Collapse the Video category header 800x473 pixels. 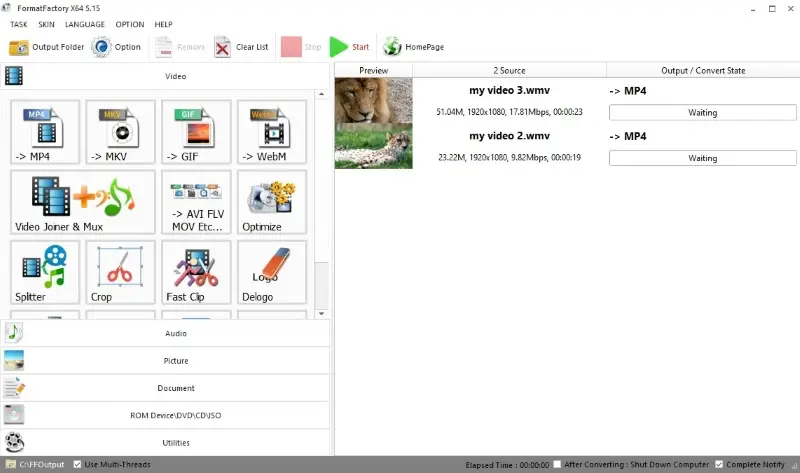coord(165,76)
